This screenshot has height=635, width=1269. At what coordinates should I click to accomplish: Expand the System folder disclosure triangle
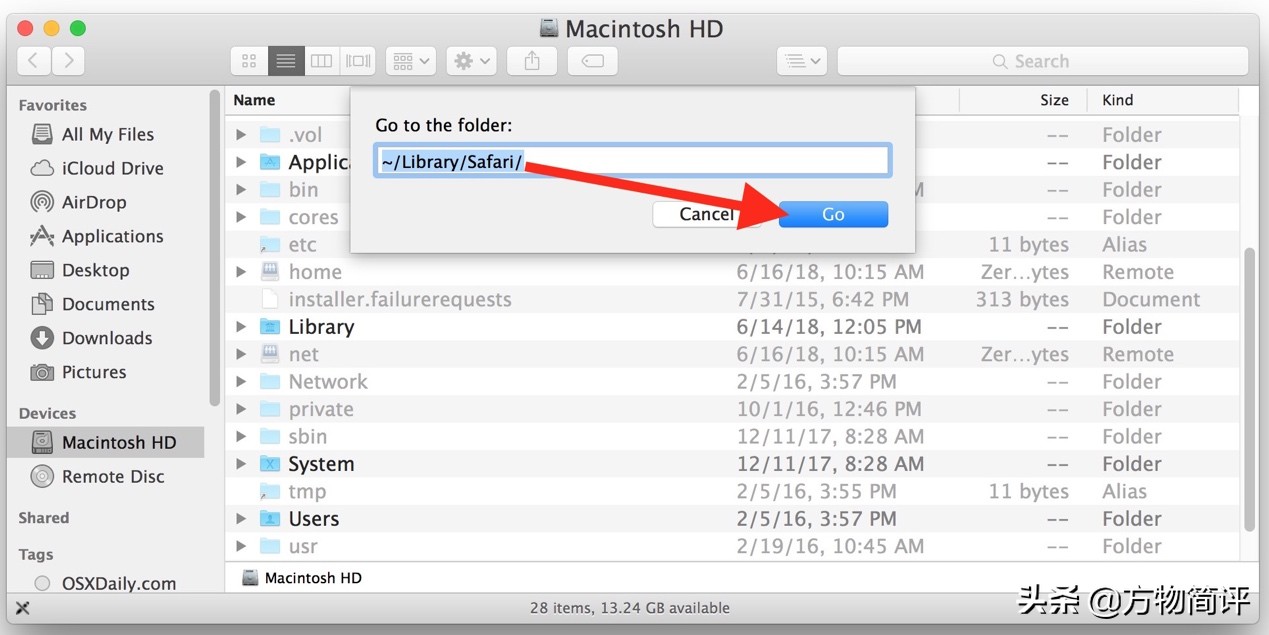point(240,463)
